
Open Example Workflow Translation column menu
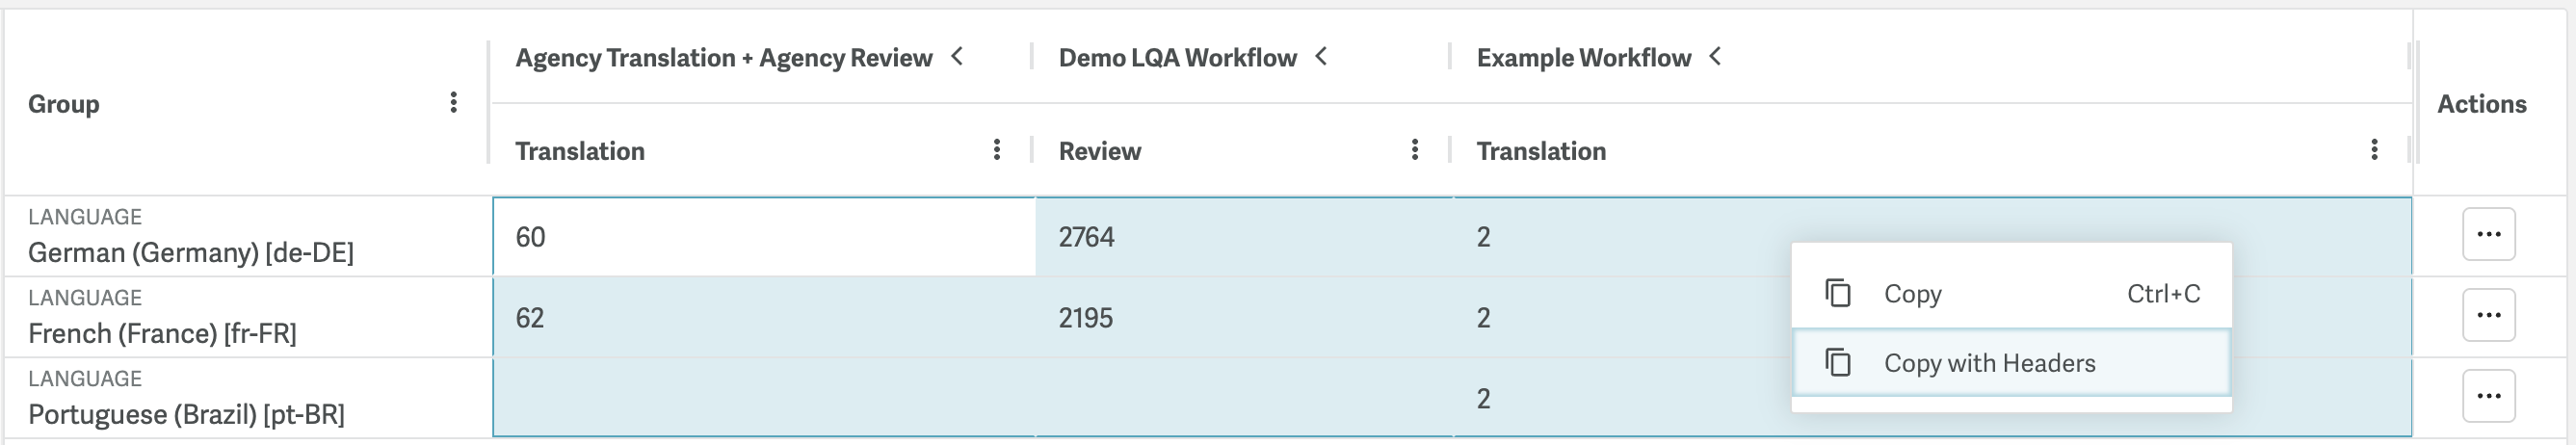(x=2374, y=150)
